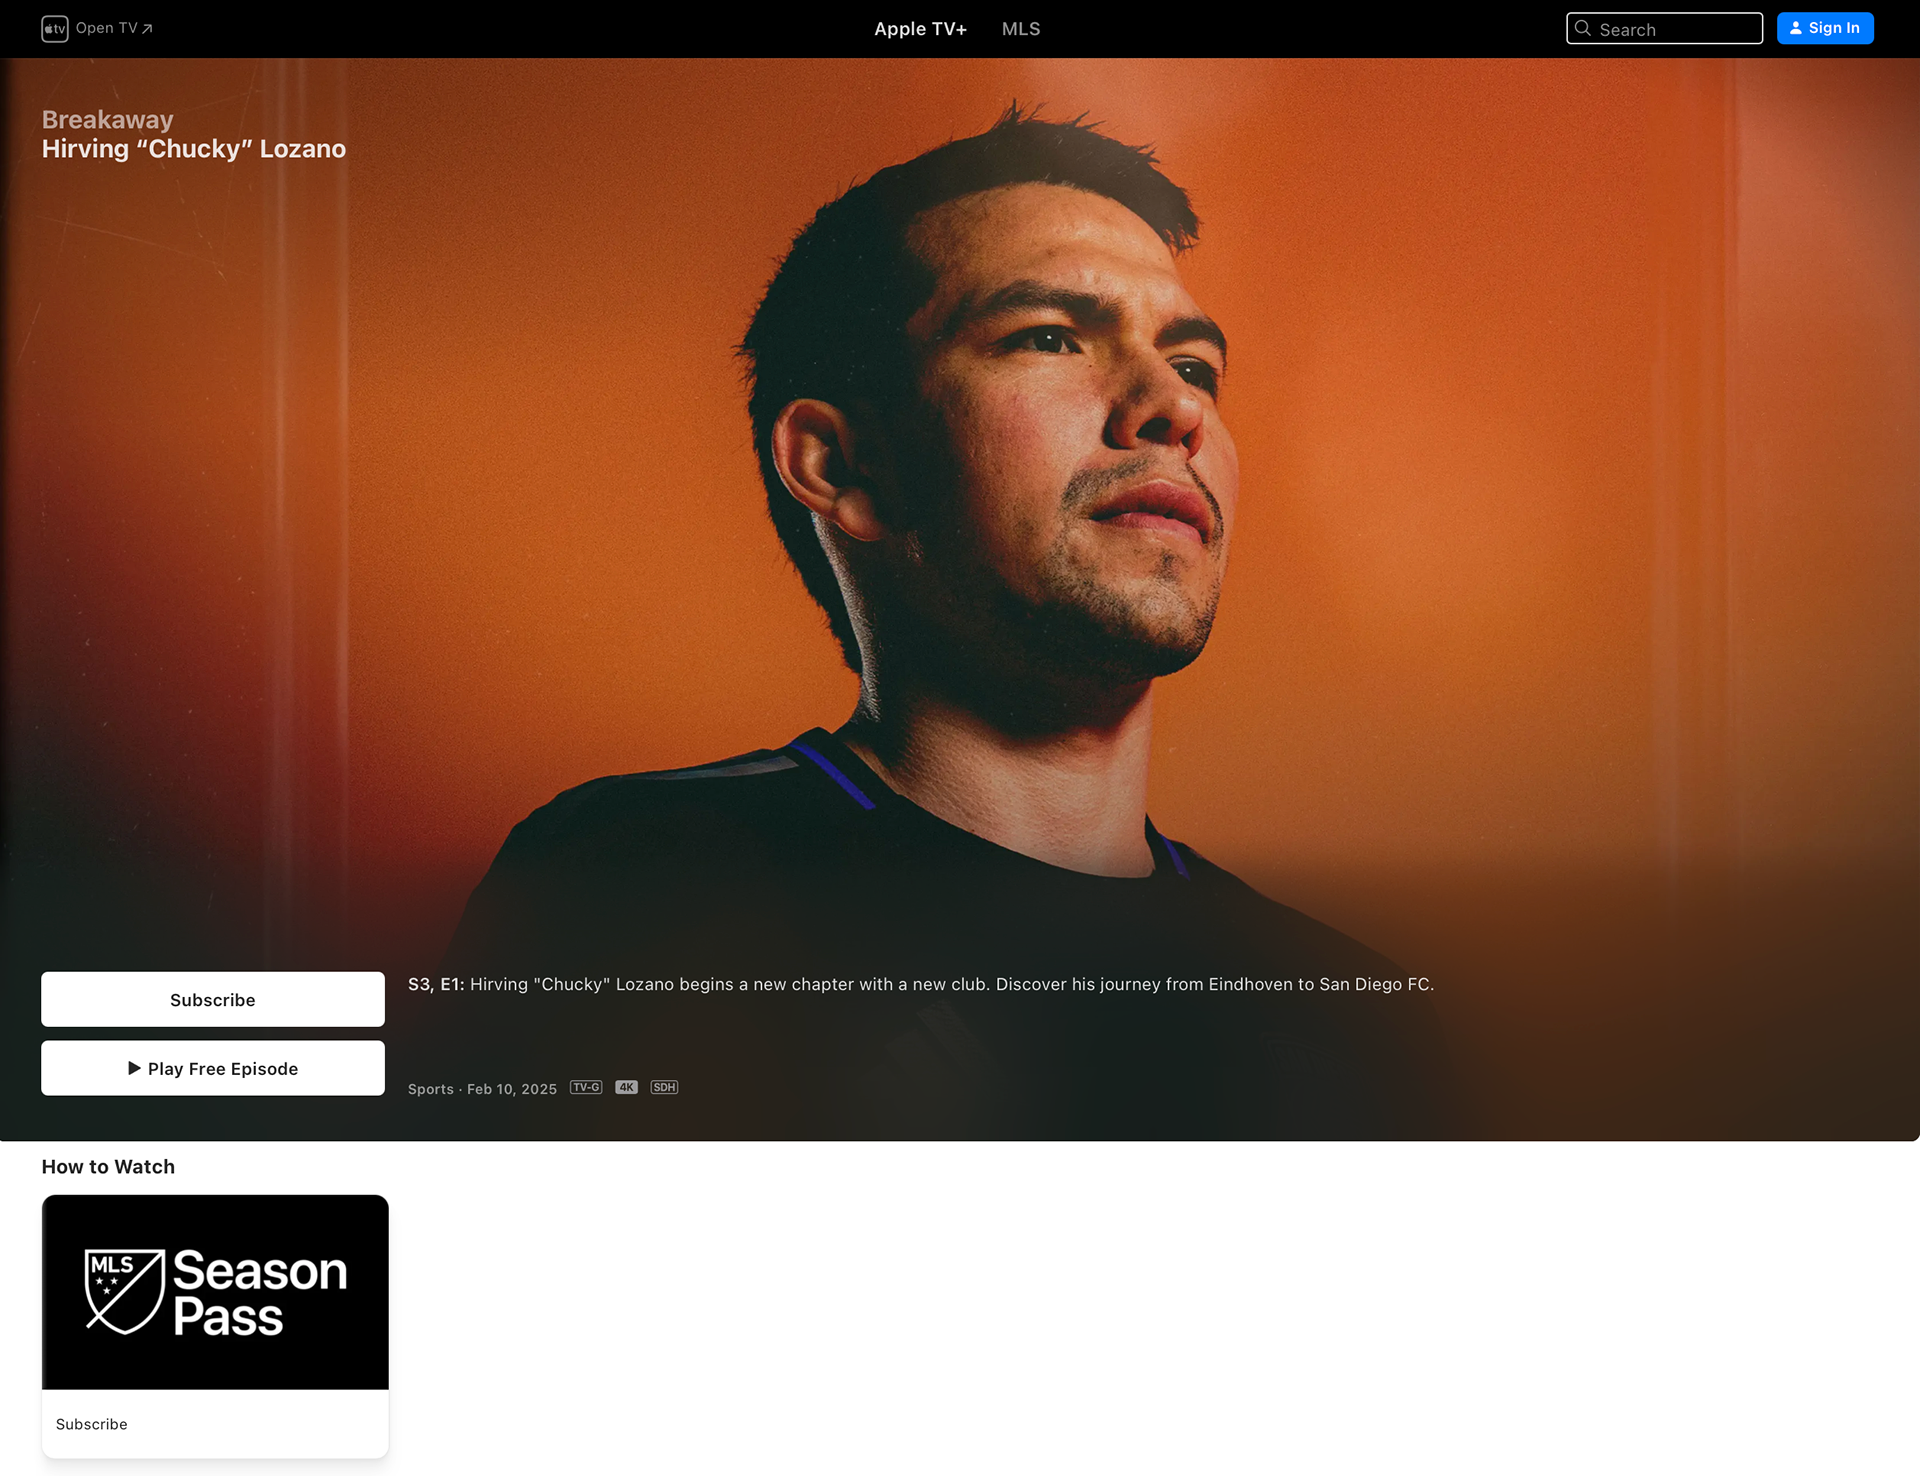Click the magnifying glass search icon
Screen dimensions: 1920x1476
tap(1583, 28)
